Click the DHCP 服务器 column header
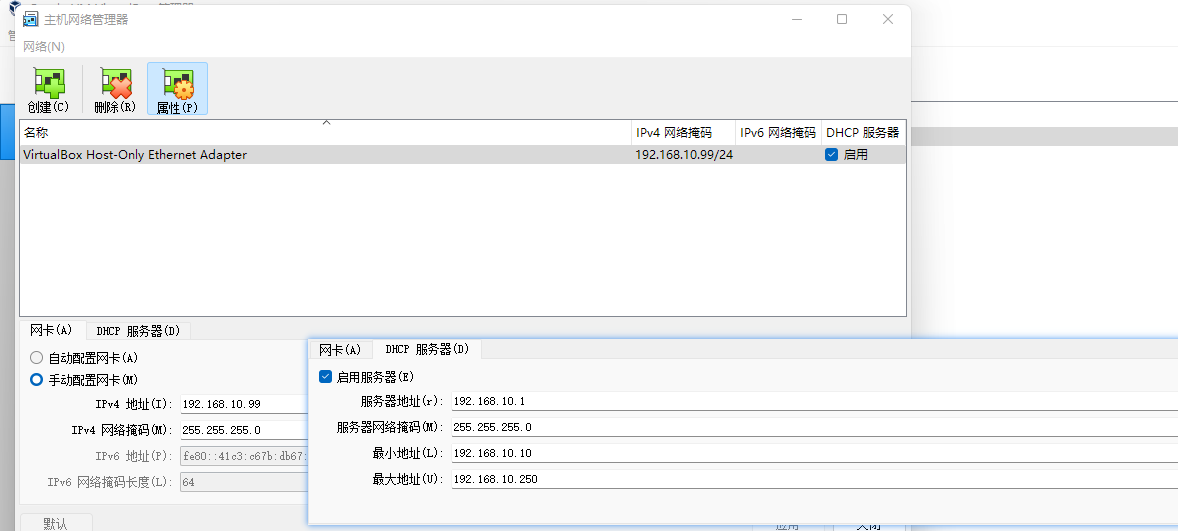This screenshot has width=1178, height=531. 863,133
